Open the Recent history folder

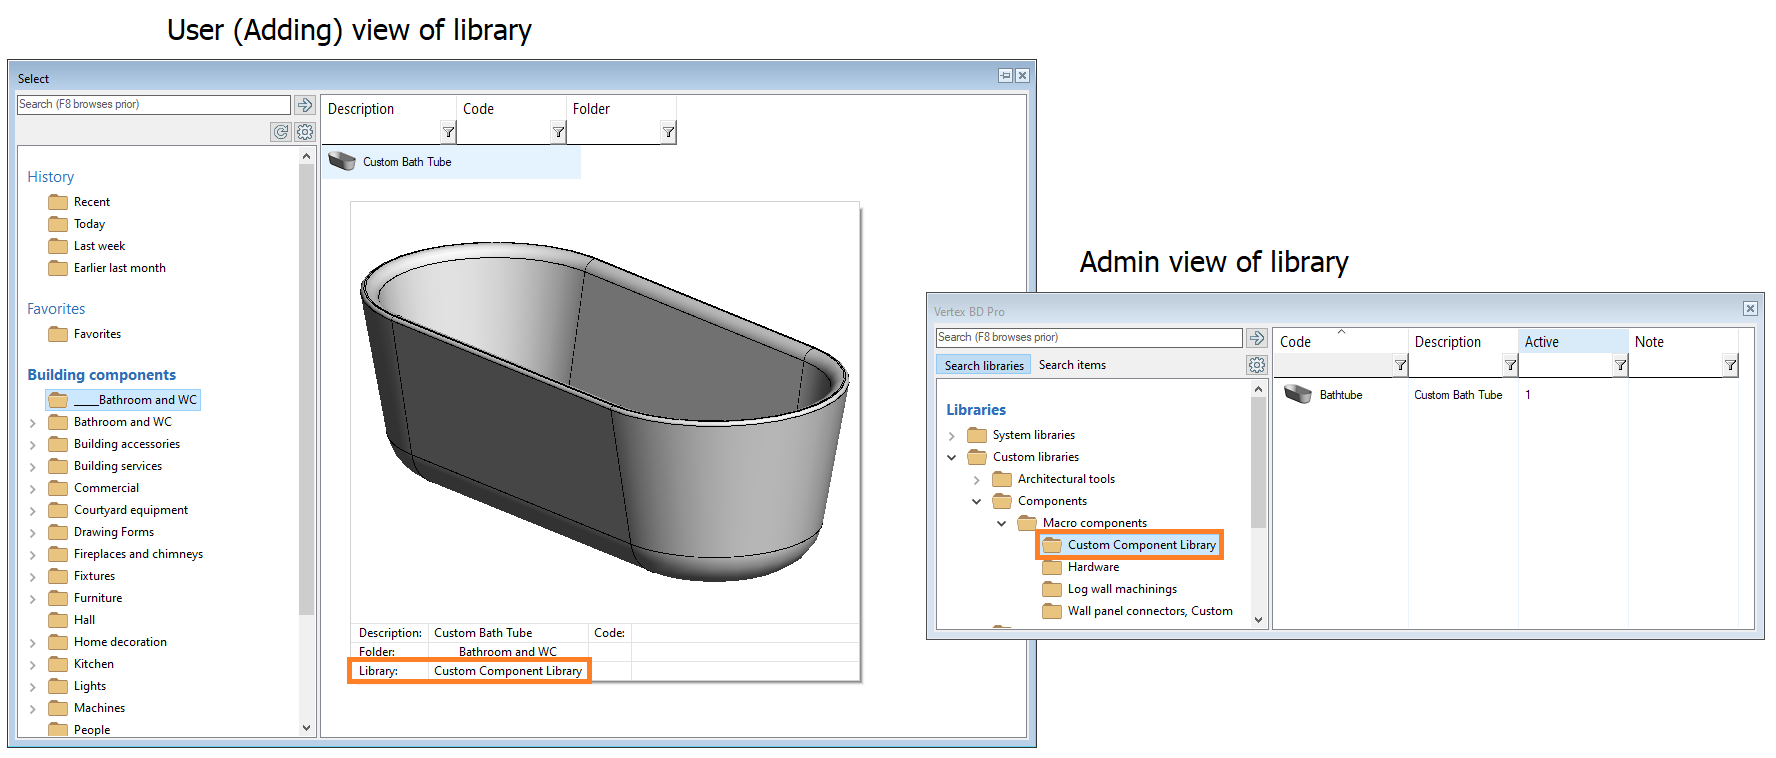coord(91,202)
